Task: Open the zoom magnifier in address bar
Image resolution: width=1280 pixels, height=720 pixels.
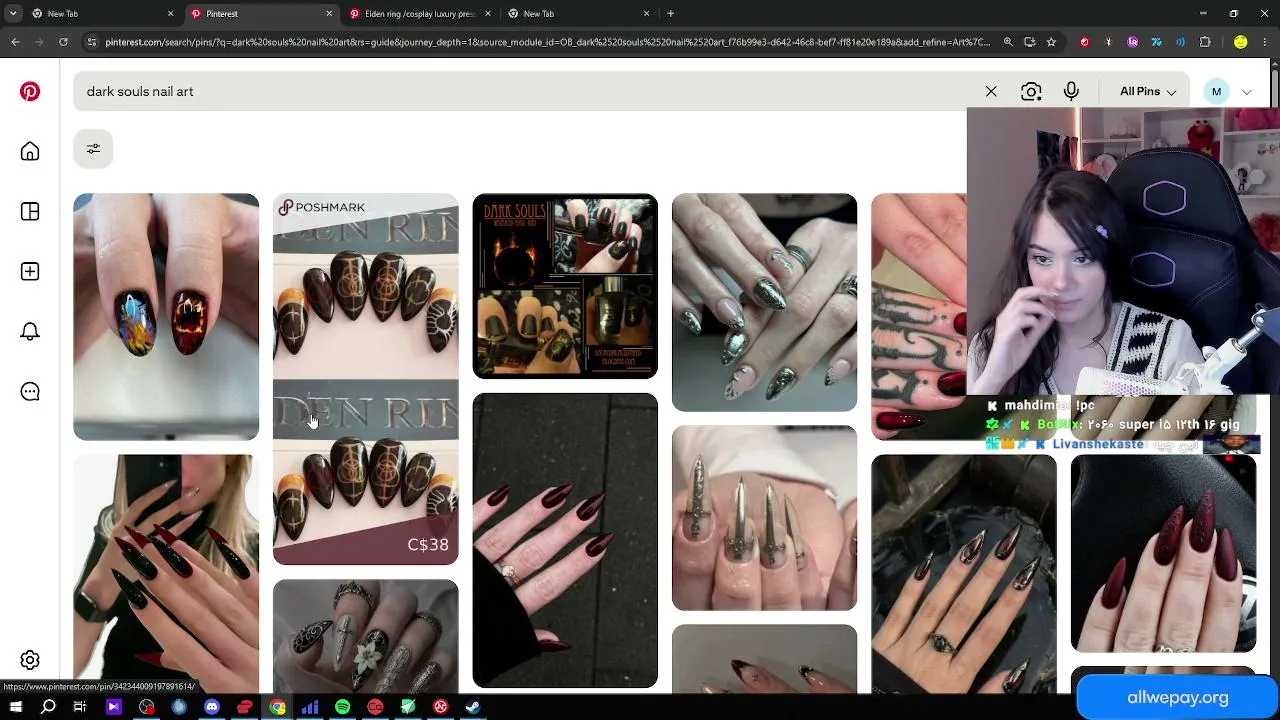Action: pos(1008,42)
